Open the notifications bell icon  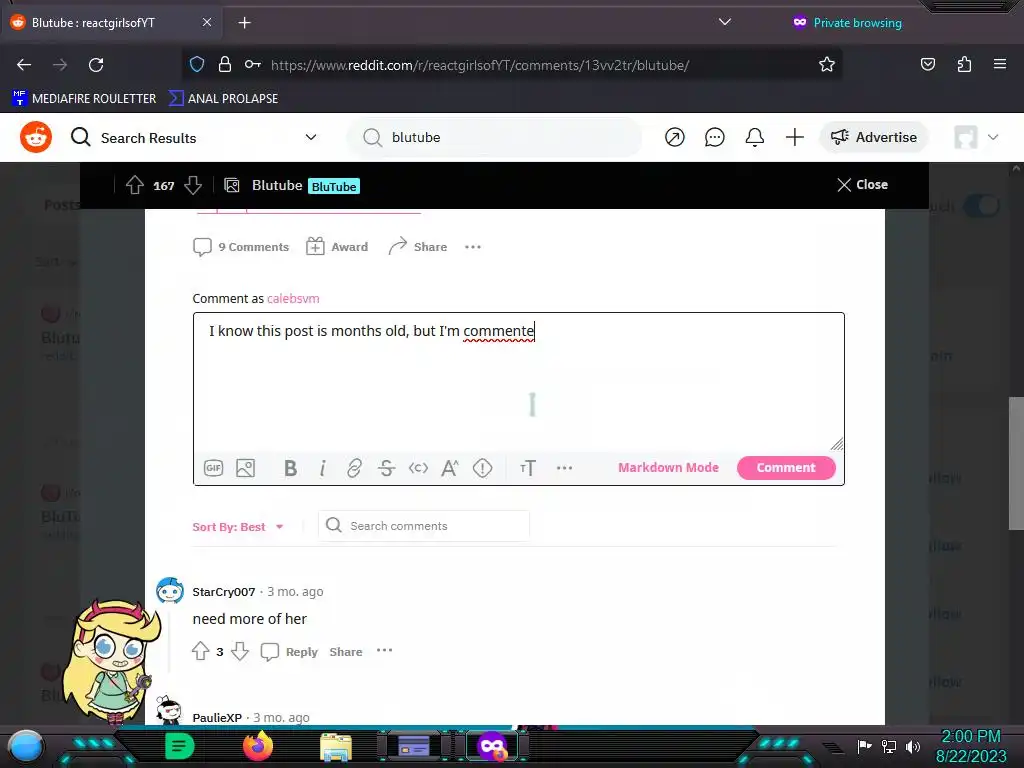click(x=754, y=137)
